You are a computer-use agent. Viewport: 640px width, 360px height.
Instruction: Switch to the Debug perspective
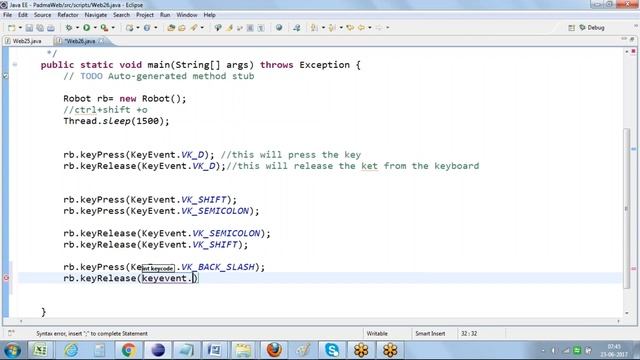(592, 28)
